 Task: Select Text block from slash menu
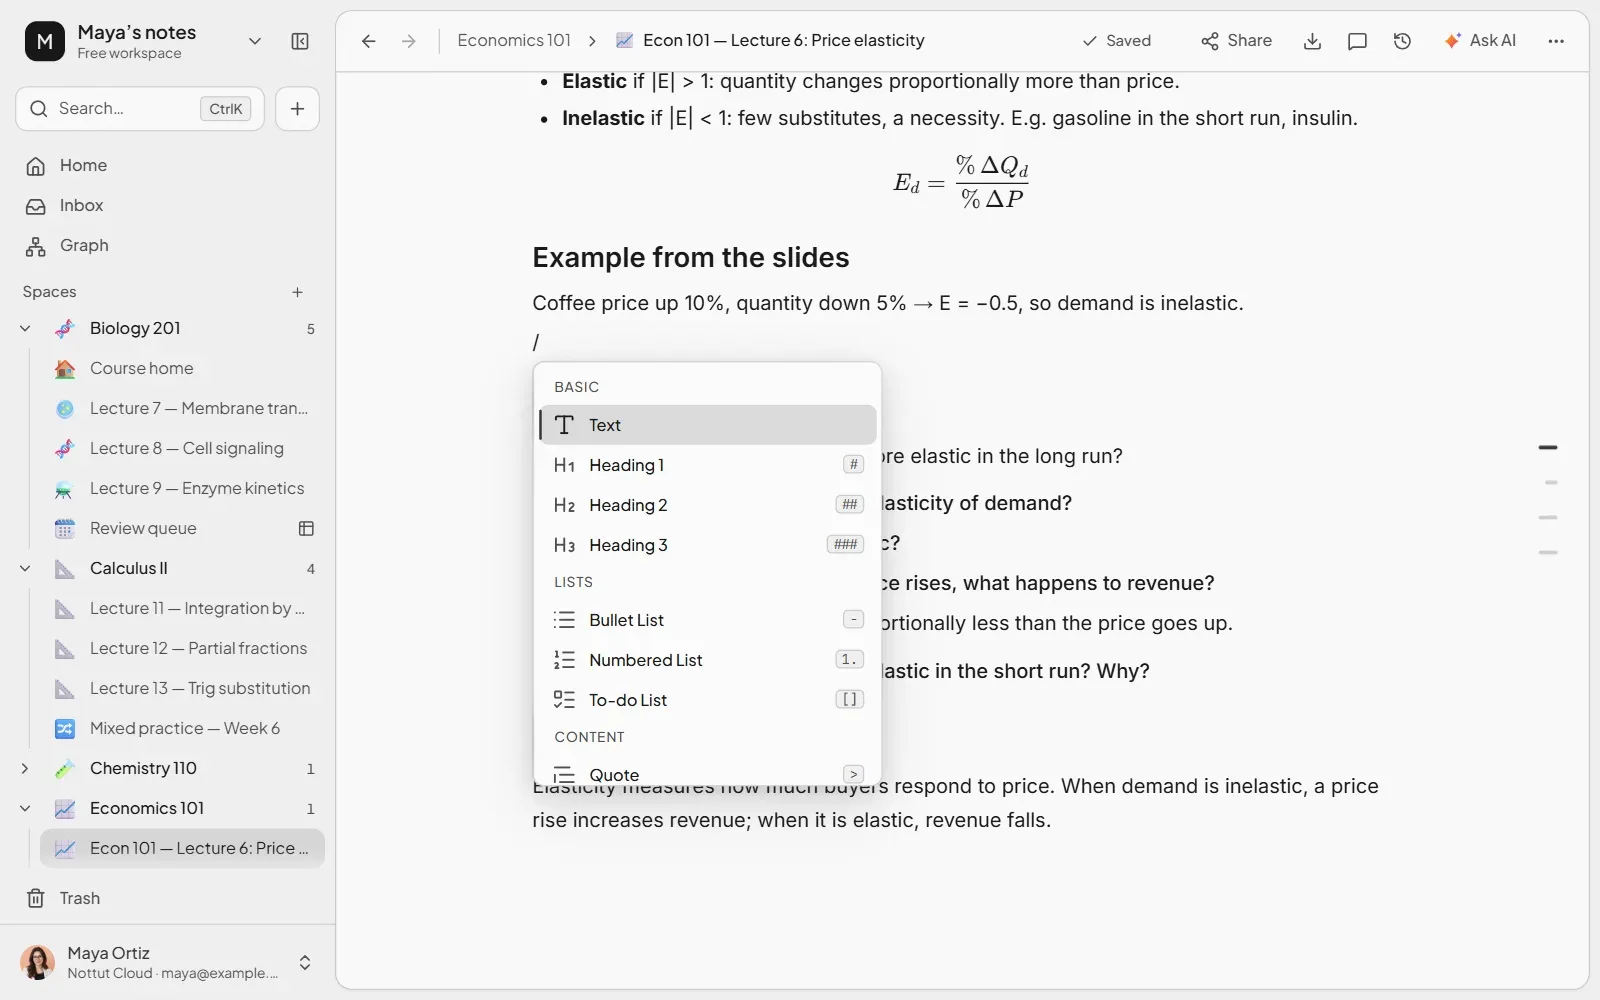708,425
